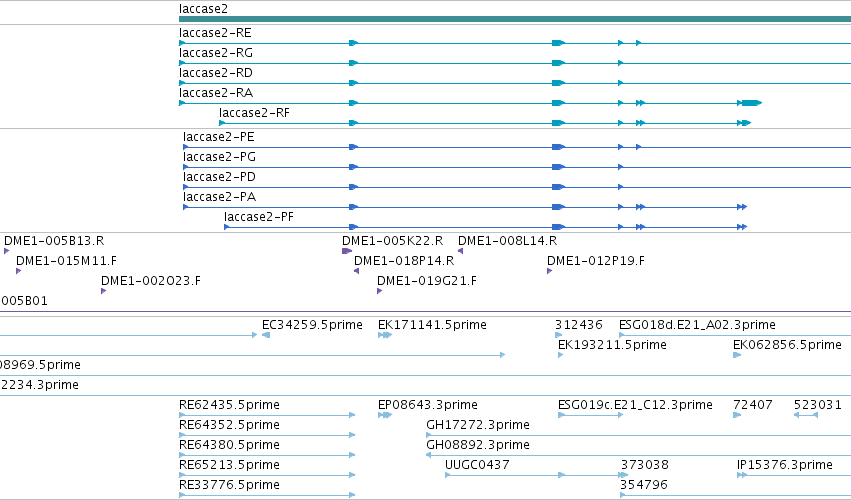851x500 pixels.
Task: Select EST UUGC0437
Action: pyautogui.click(x=477, y=465)
